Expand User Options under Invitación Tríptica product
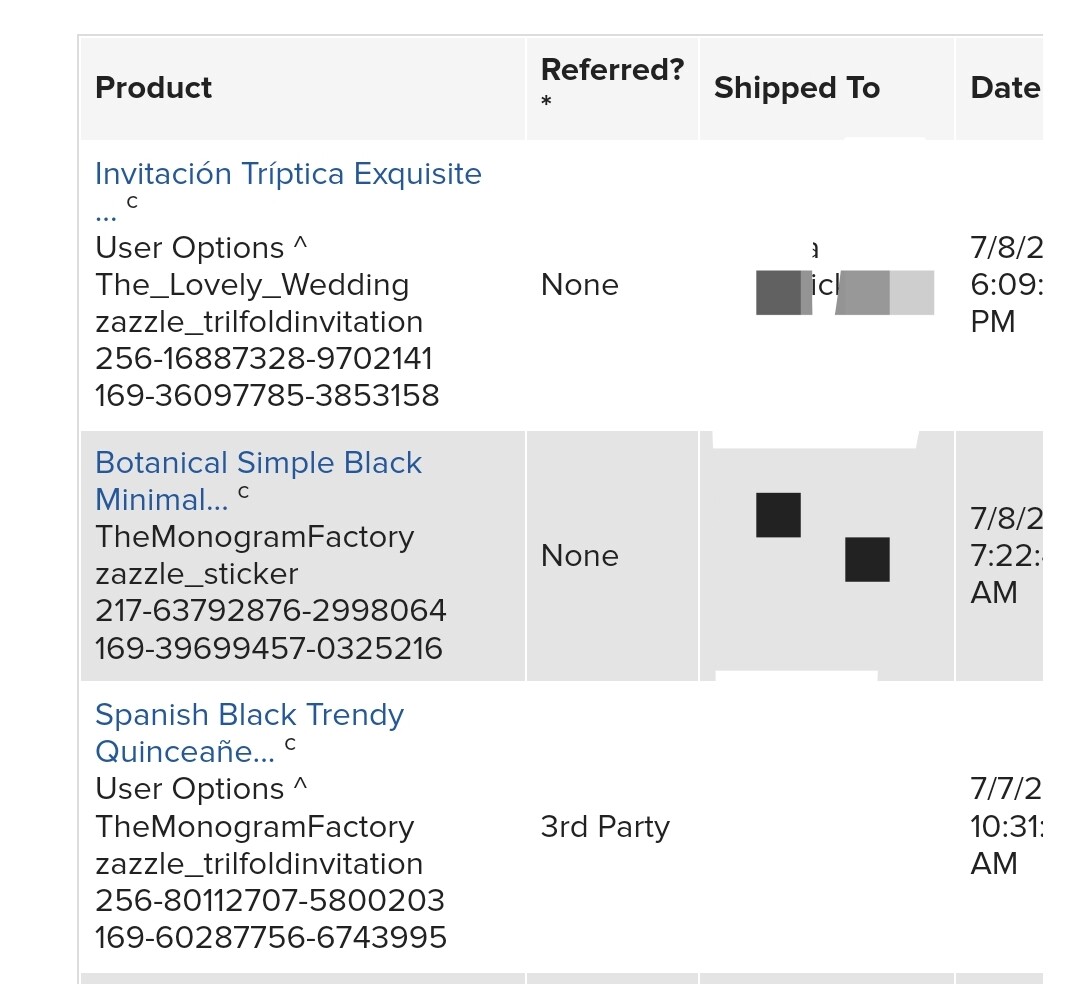Image resolution: width=1080 pixels, height=984 pixels. tap(201, 248)
